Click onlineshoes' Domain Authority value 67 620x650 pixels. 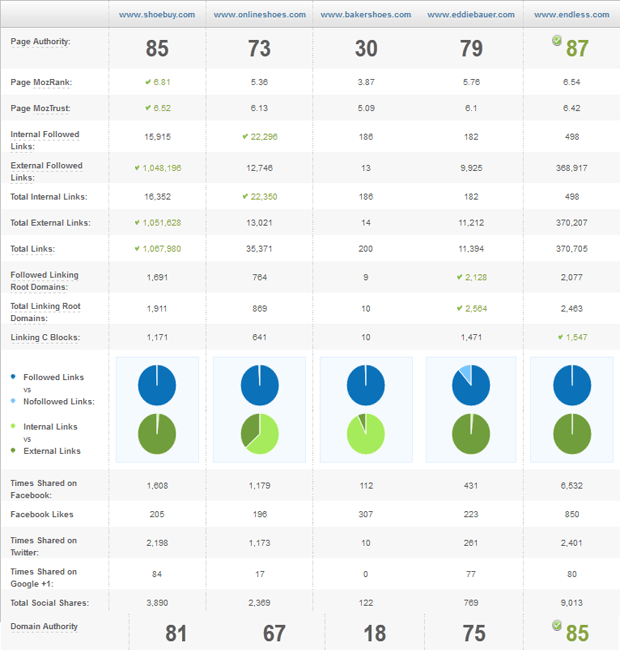click(x=274, y=633)
